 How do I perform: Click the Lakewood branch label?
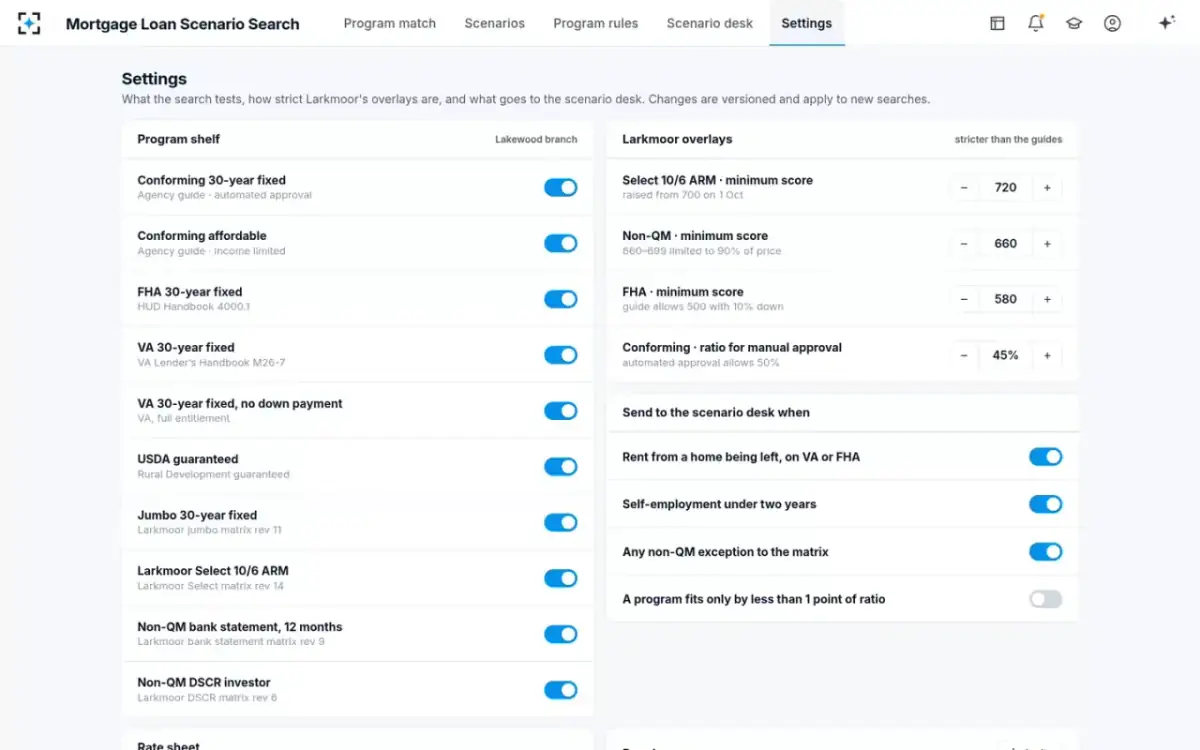(536, 140)
